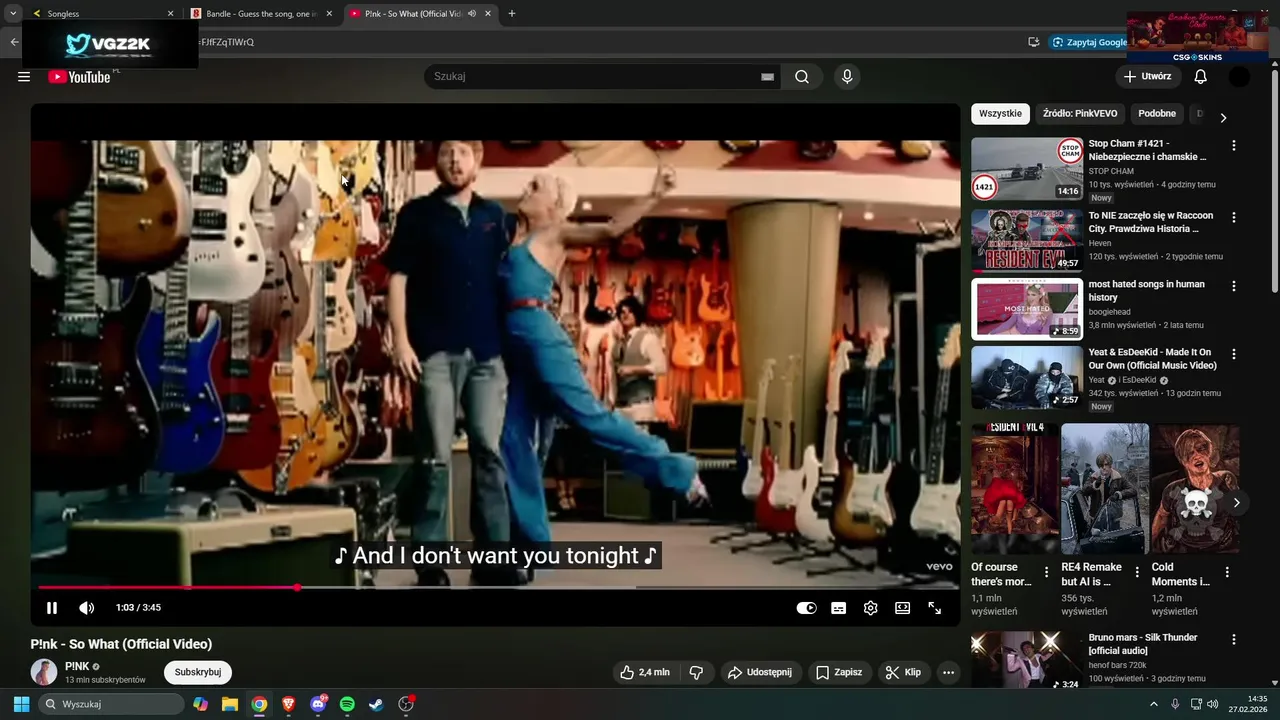Open options for Bruno mars Silk Thunder

[x=1233, y=639]
